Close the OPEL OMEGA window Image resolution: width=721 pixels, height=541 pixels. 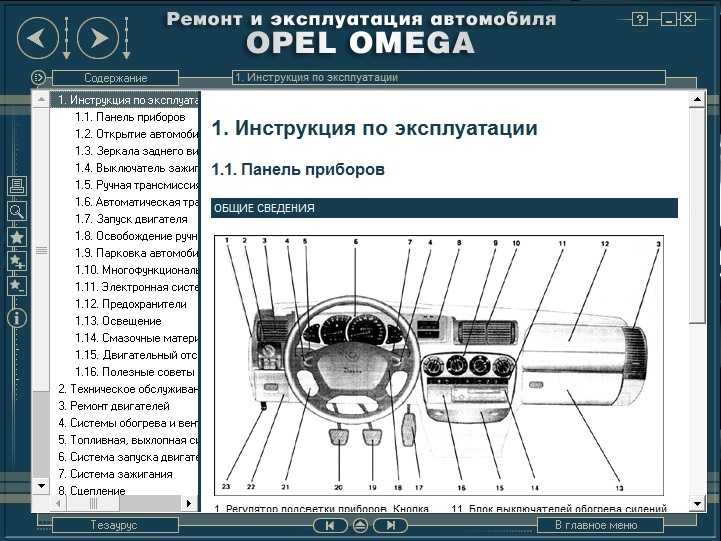pyautogui.click(x=688, y=19)
